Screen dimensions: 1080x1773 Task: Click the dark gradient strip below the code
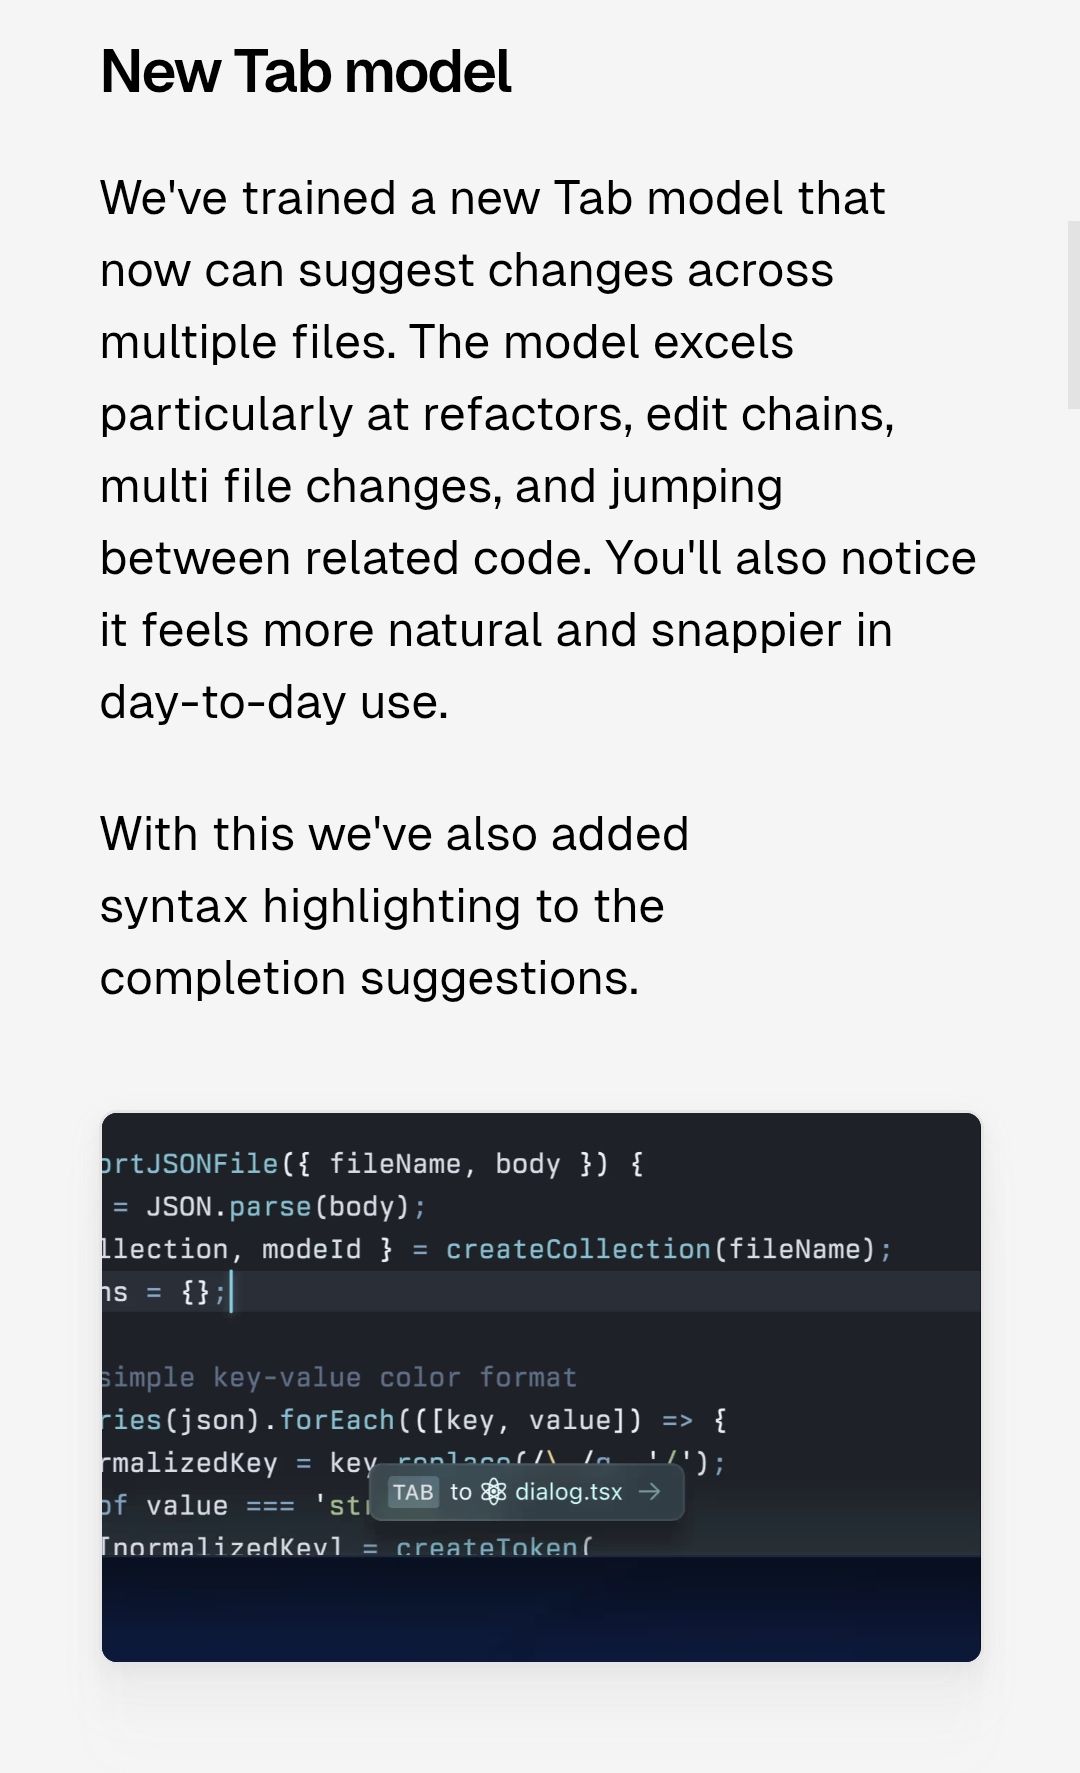click(541, 1608)
